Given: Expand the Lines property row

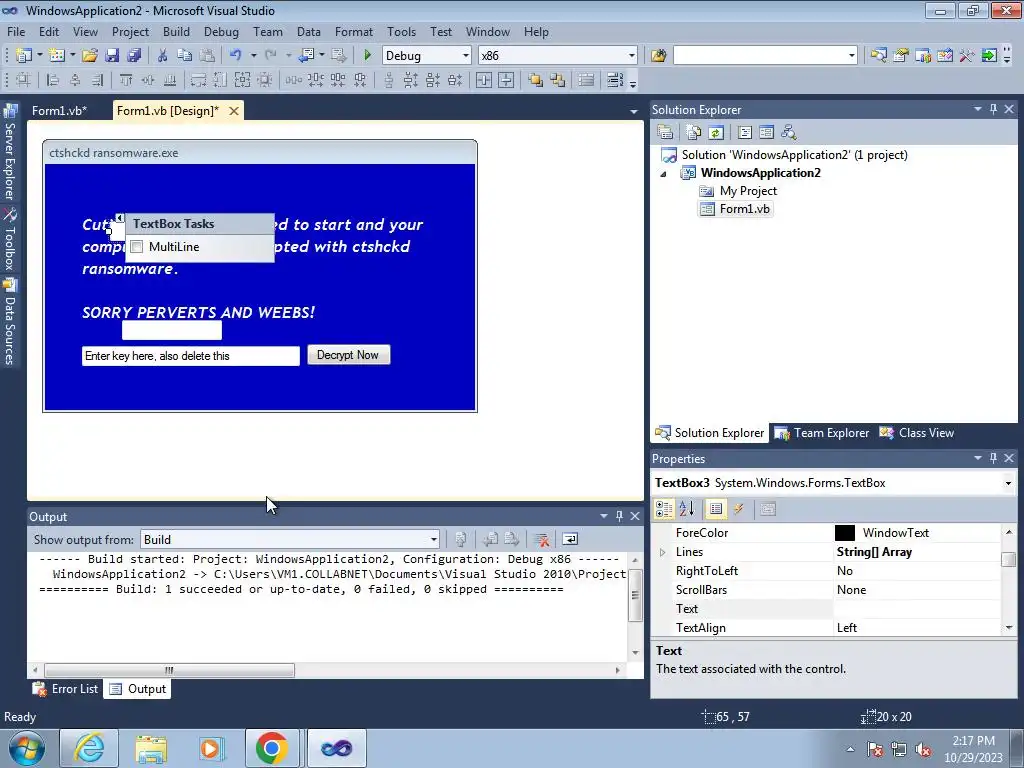Looking at the screenshot, I should click(x=662, y=552).
